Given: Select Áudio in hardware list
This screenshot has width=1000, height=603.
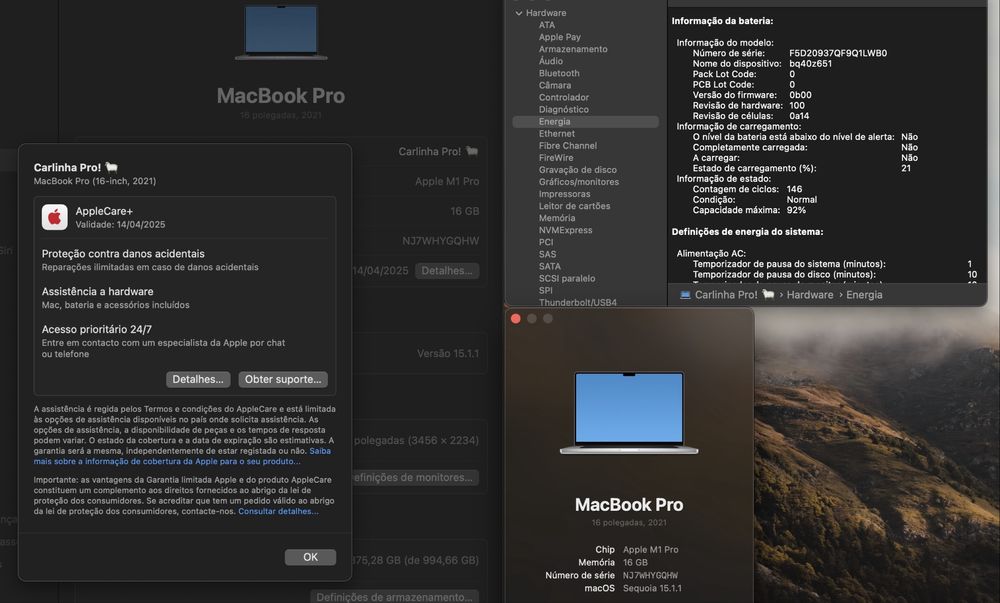Looking at the screenshot, I should pos(550,61).
